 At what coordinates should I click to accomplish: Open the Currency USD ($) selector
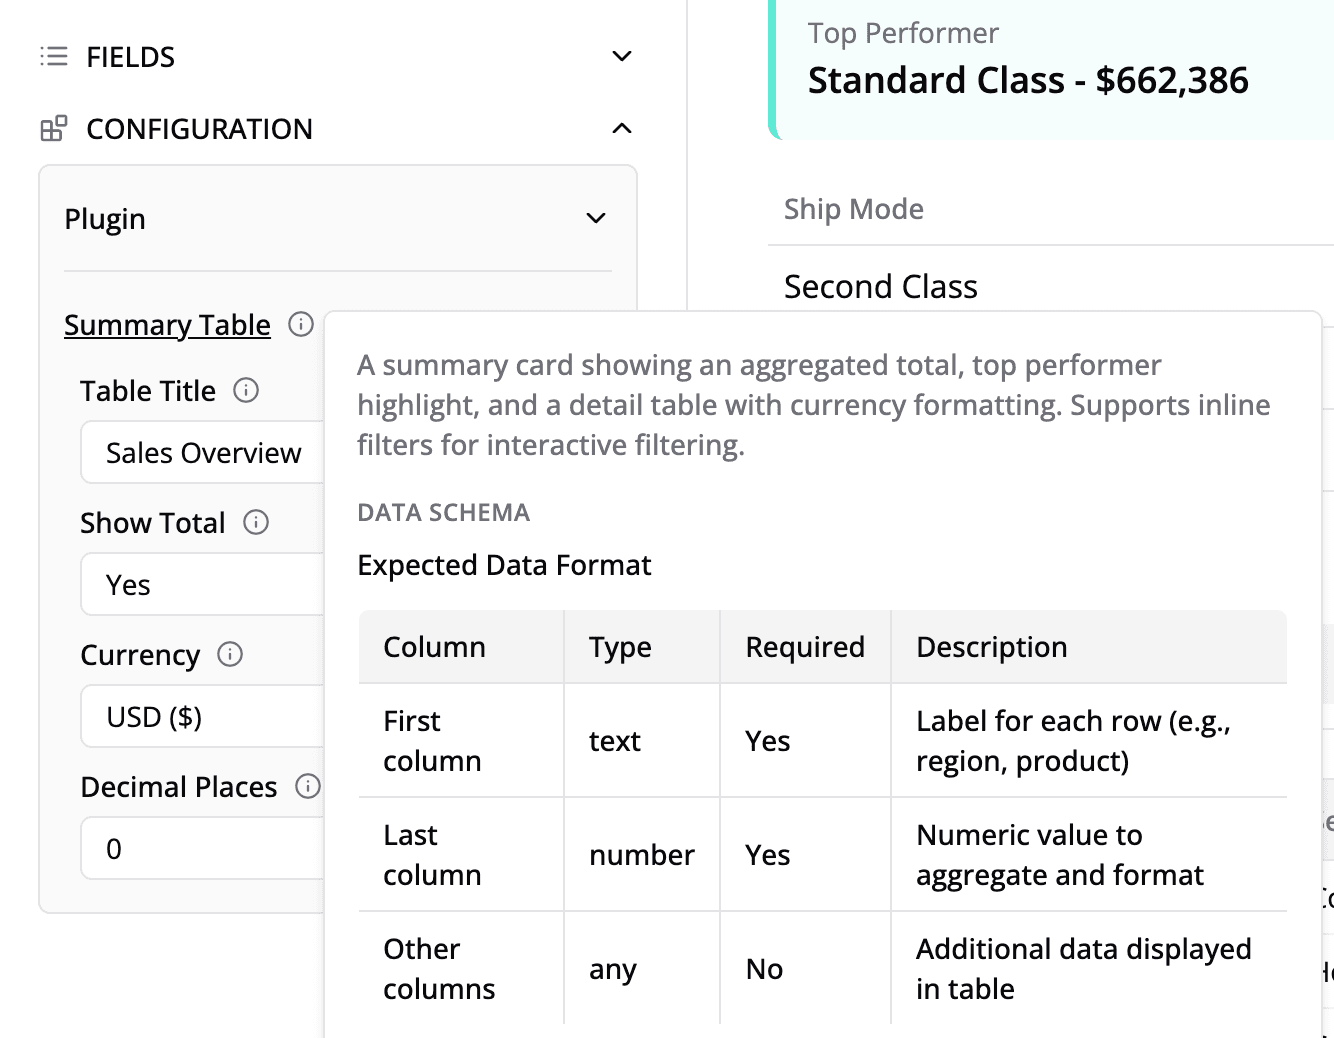tap(200, 717)
